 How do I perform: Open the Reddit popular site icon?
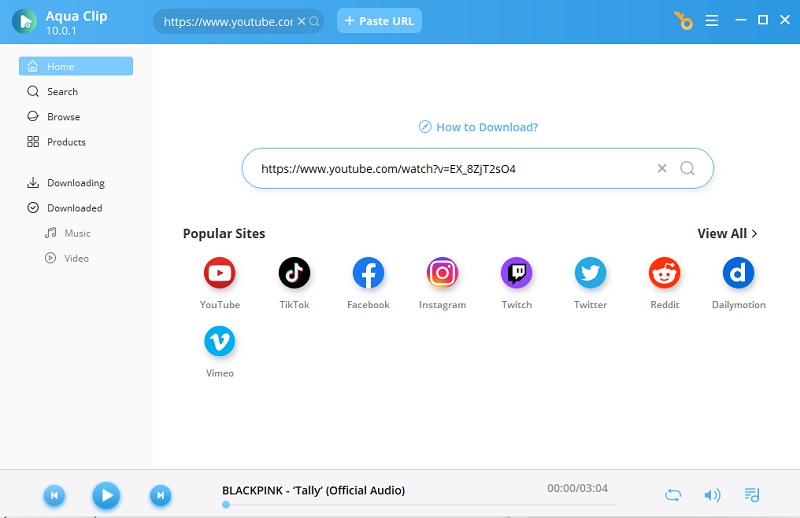coord(664,273)
